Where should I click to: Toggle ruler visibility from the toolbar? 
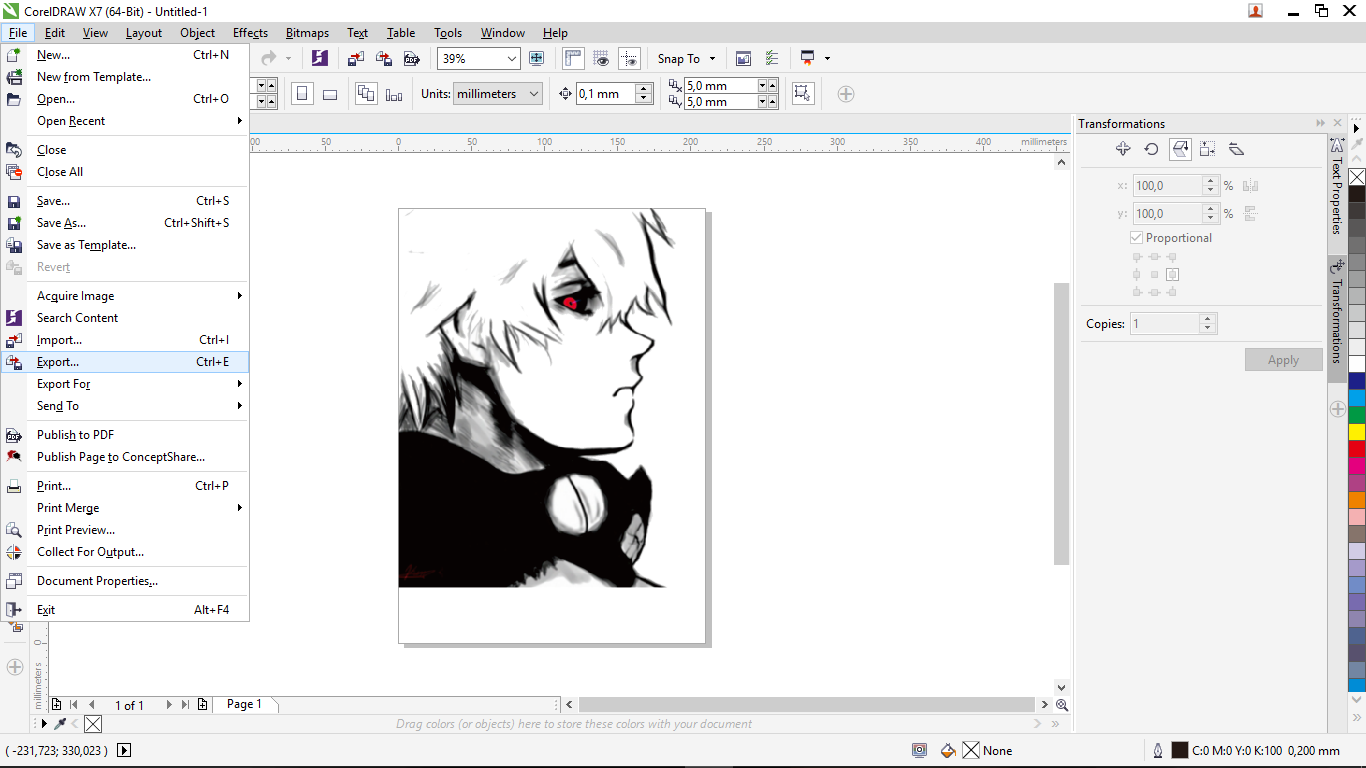(573, 58)
